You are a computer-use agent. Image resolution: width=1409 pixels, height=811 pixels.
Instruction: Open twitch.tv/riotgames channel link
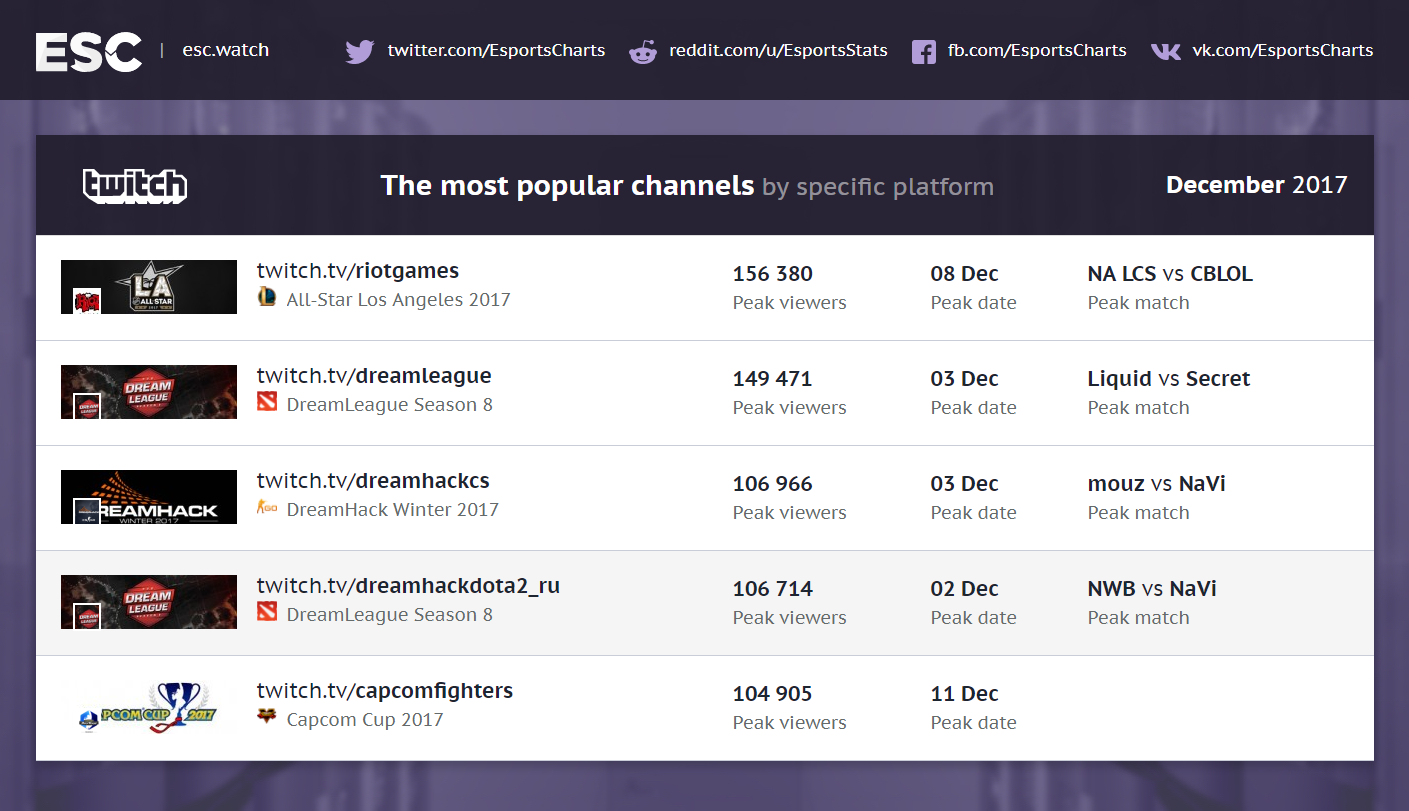[x=357, y=271]
